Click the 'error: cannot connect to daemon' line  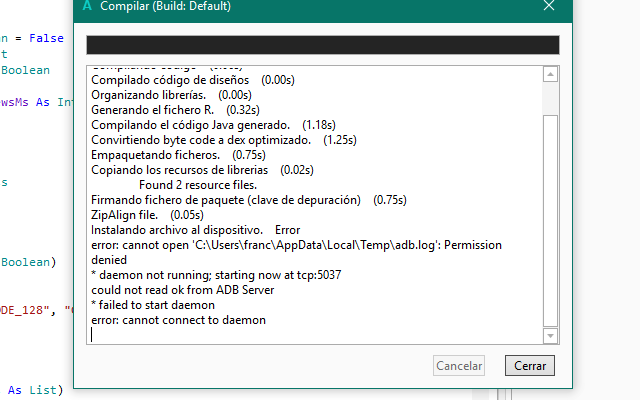[x=179, y=320]
